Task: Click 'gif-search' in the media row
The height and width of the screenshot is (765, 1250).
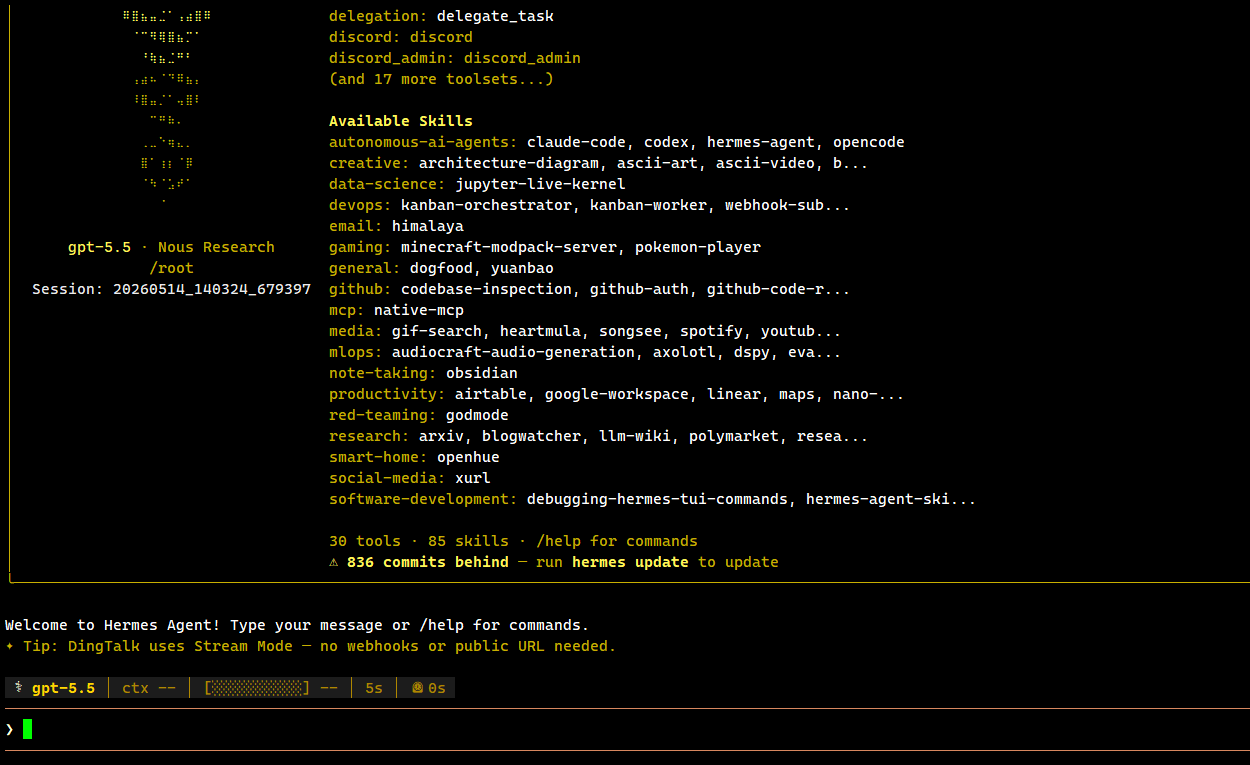Action: point(437,331)
